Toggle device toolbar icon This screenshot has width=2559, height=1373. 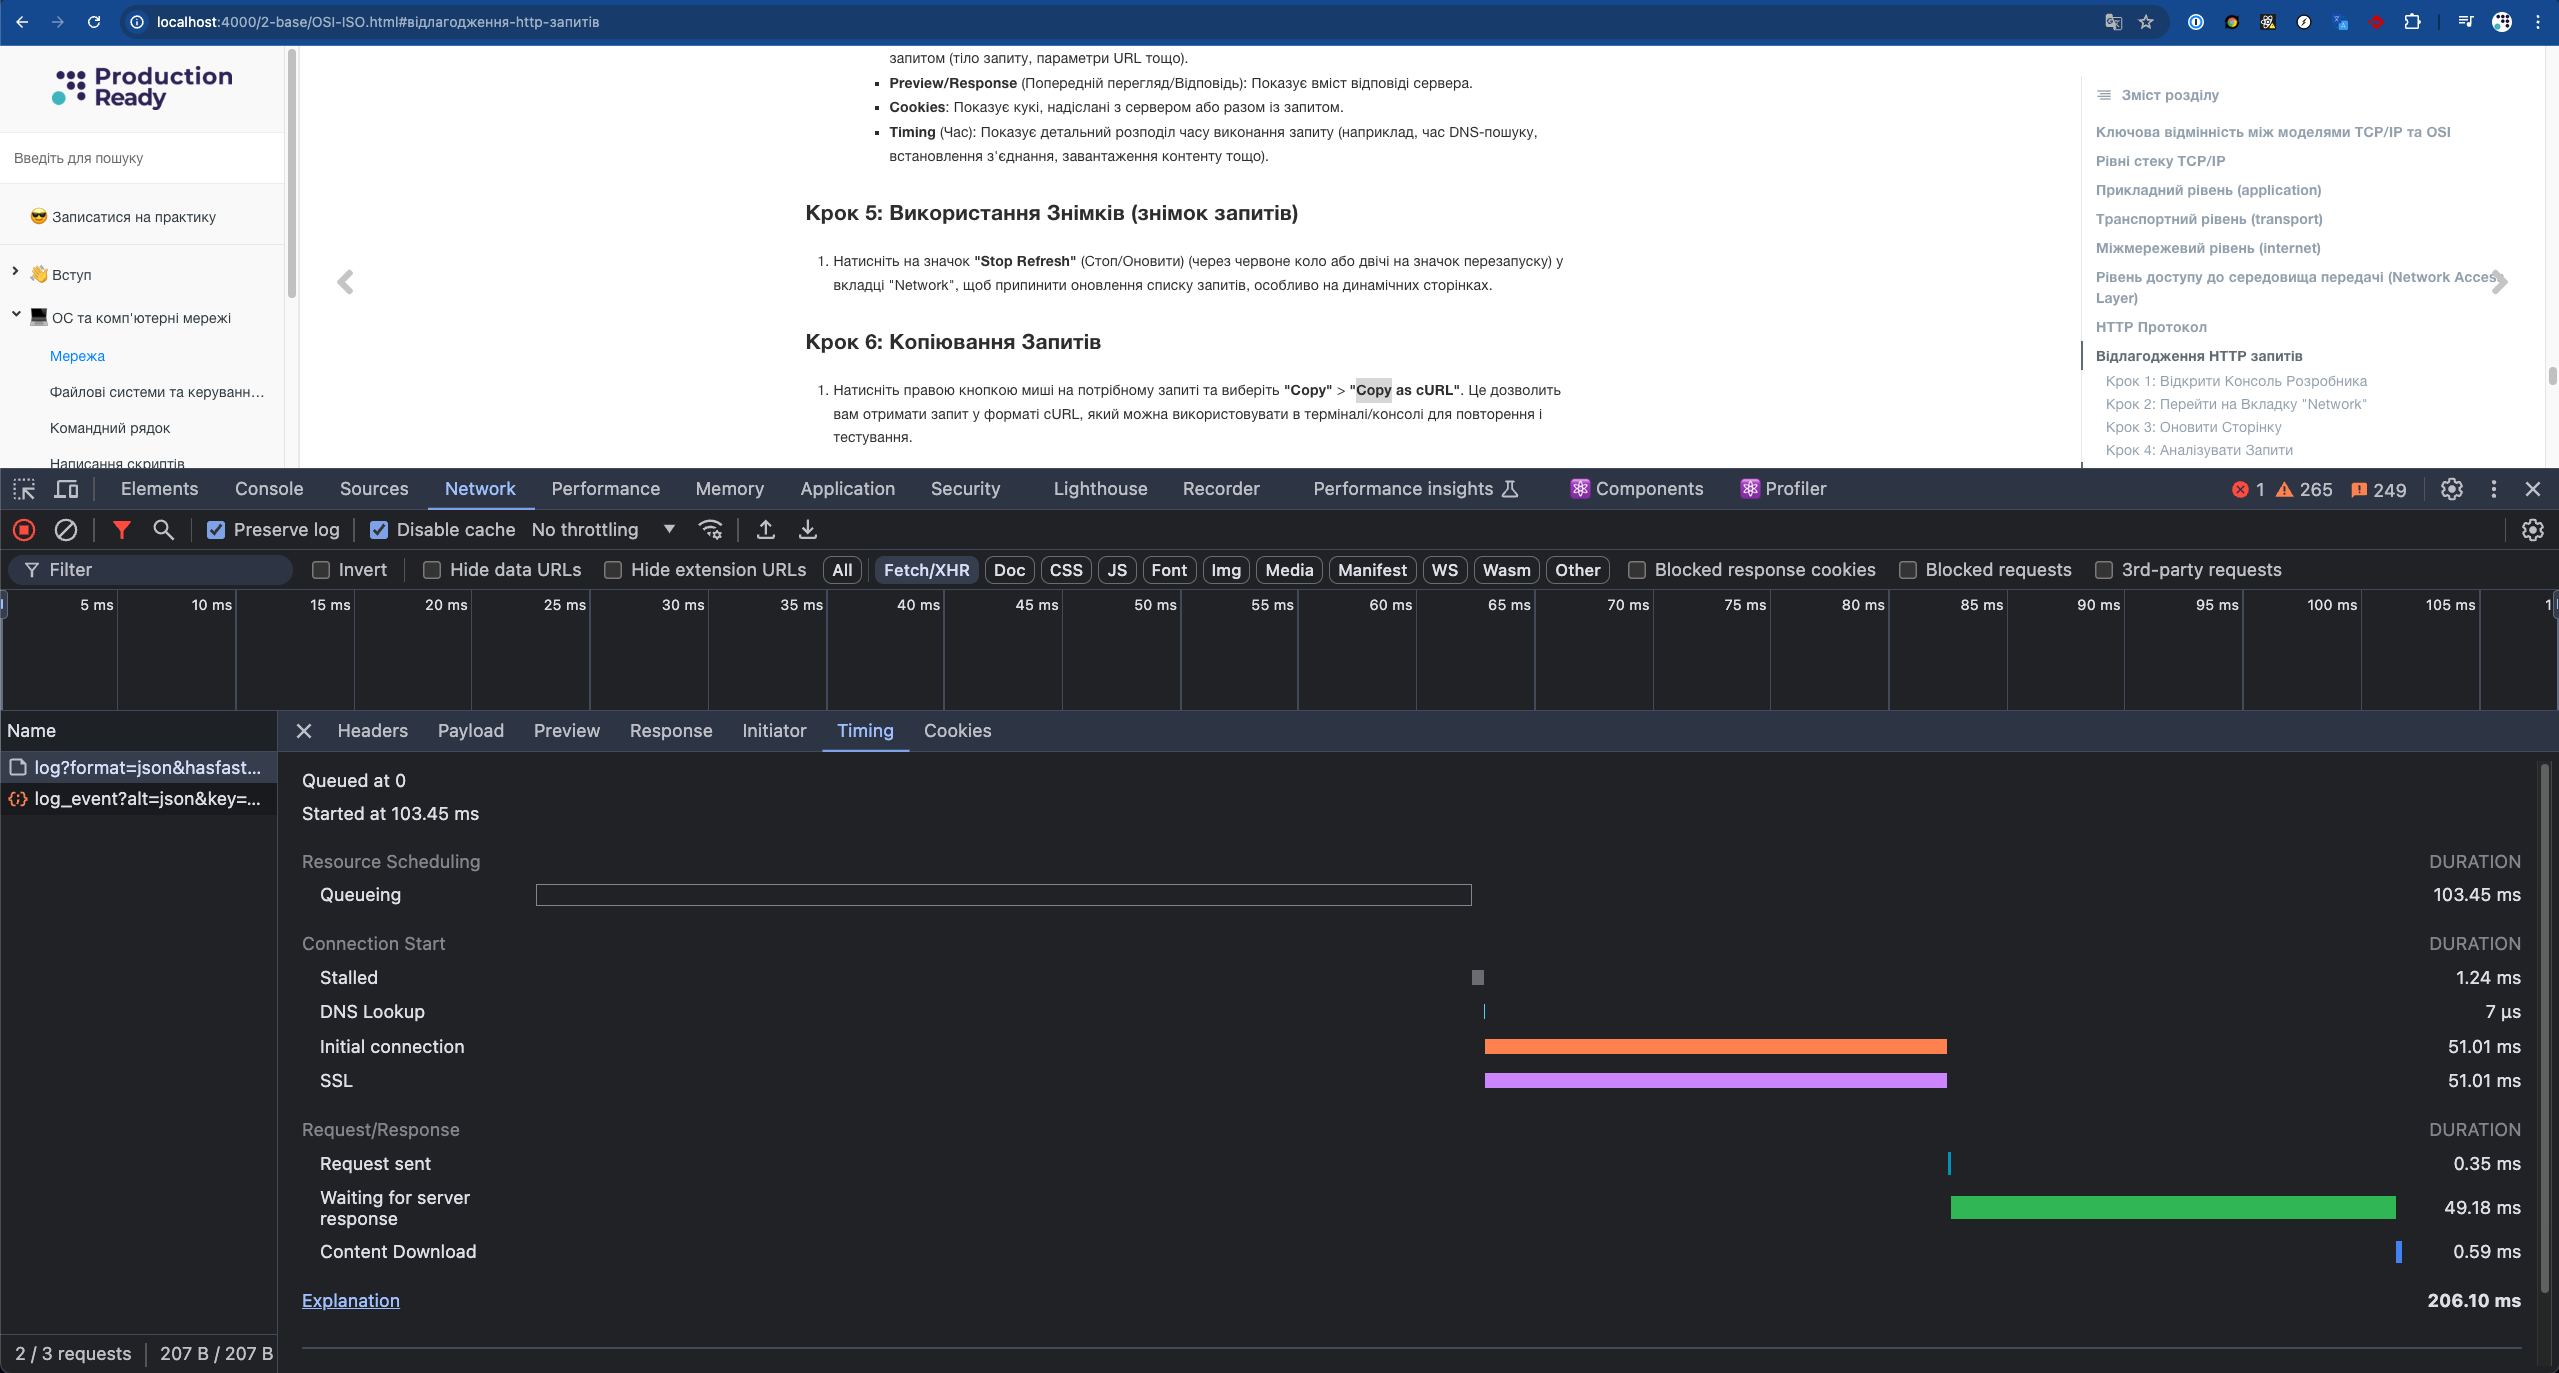coord(67,489)
